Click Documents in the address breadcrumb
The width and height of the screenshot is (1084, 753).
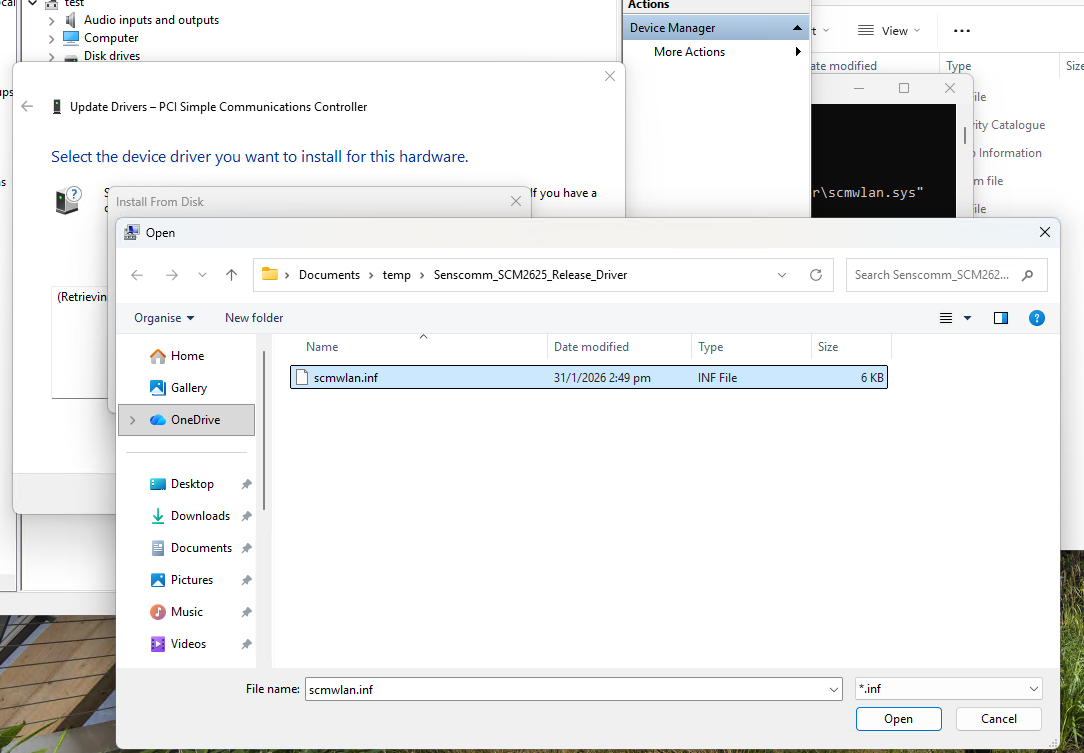pos(329,275)
